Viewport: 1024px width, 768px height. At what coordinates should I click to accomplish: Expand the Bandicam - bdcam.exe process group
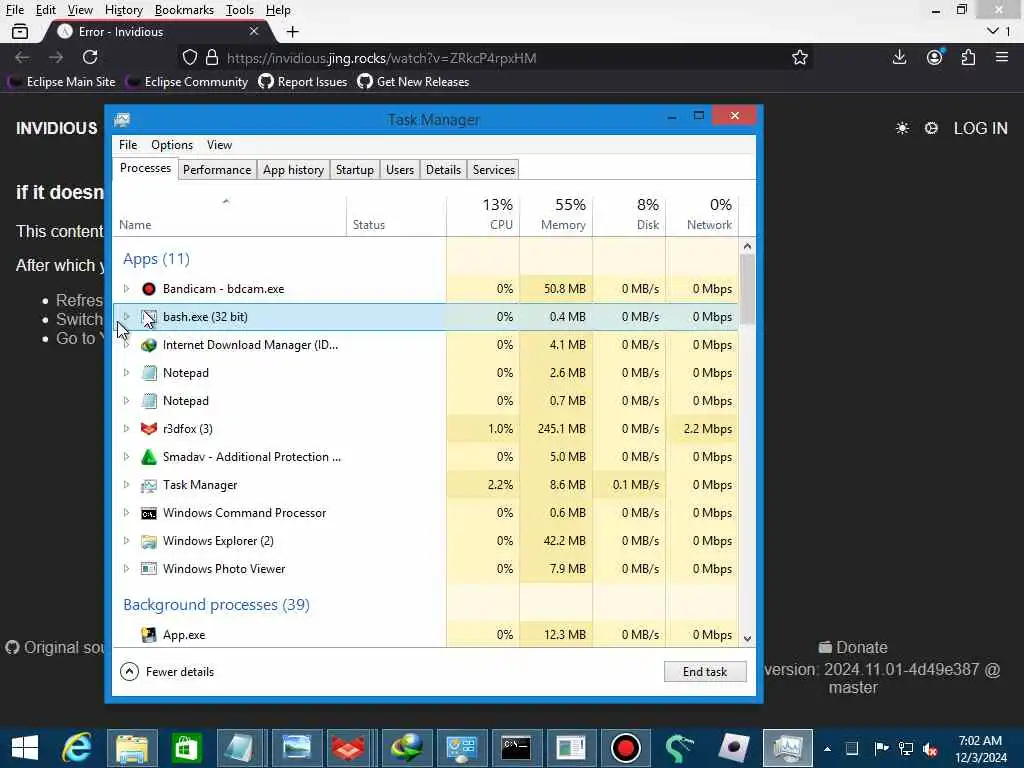(126, 288)
